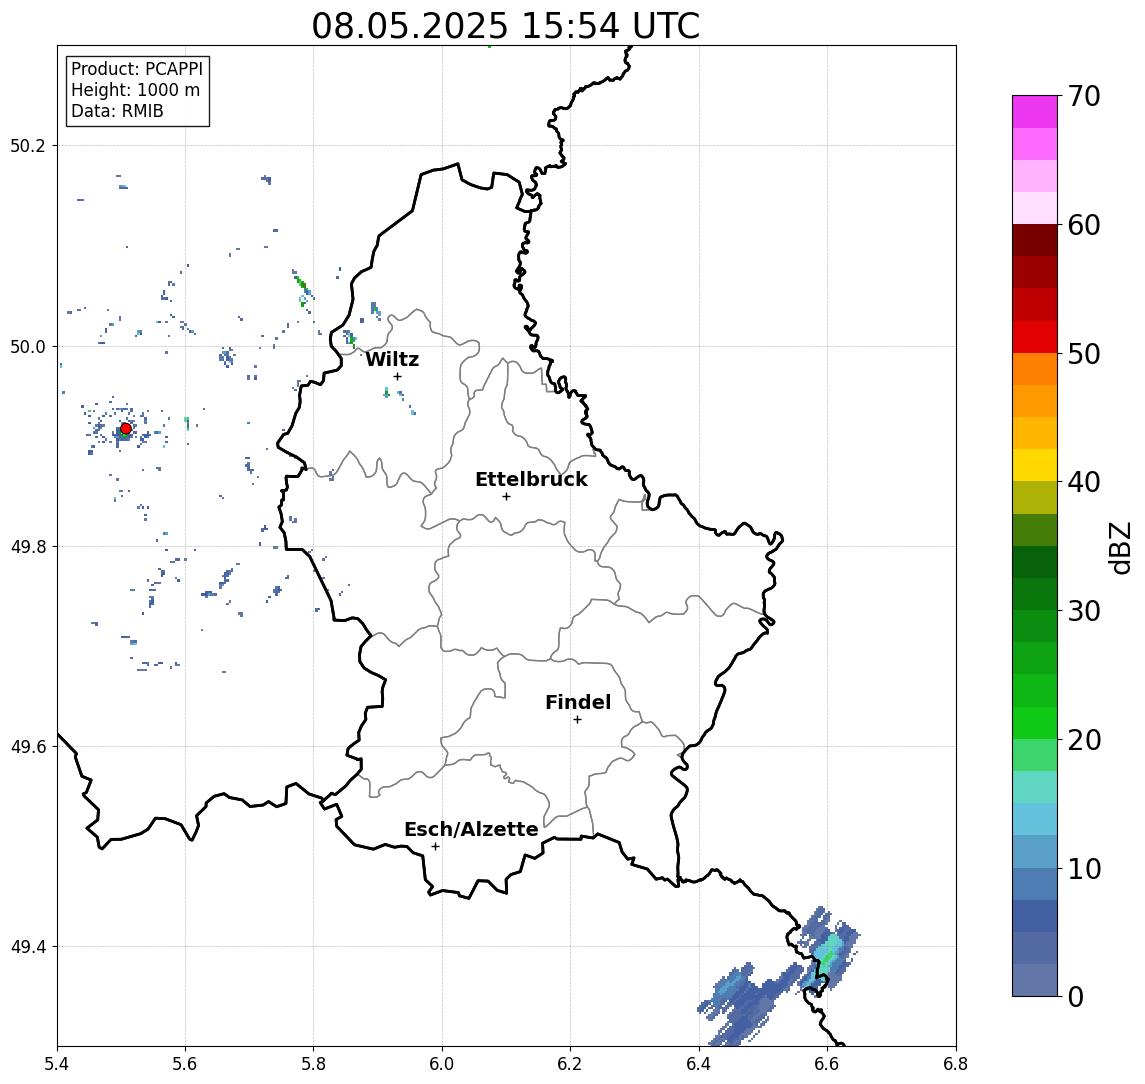This screenshot has width=1145, height=1084.
Task: Click the Findel station label
Action: pos(578,702)
